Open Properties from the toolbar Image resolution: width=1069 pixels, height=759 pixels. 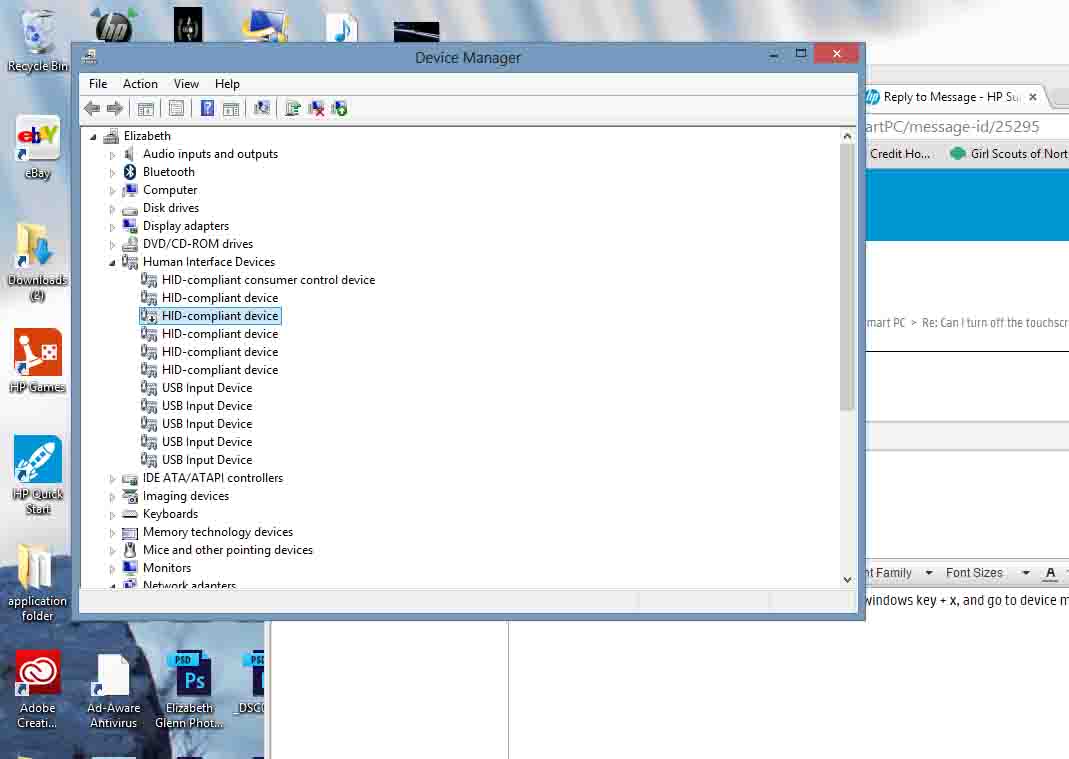click(176, 109)
